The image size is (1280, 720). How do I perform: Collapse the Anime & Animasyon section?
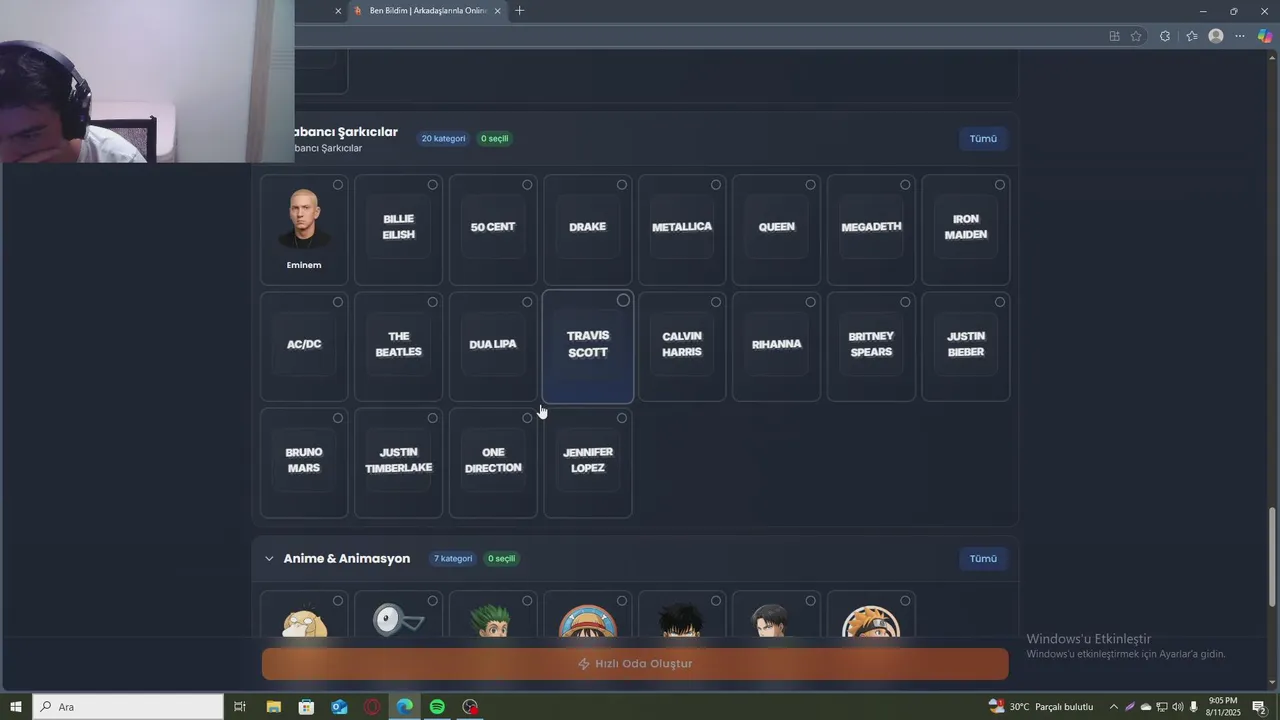point(269,559)
